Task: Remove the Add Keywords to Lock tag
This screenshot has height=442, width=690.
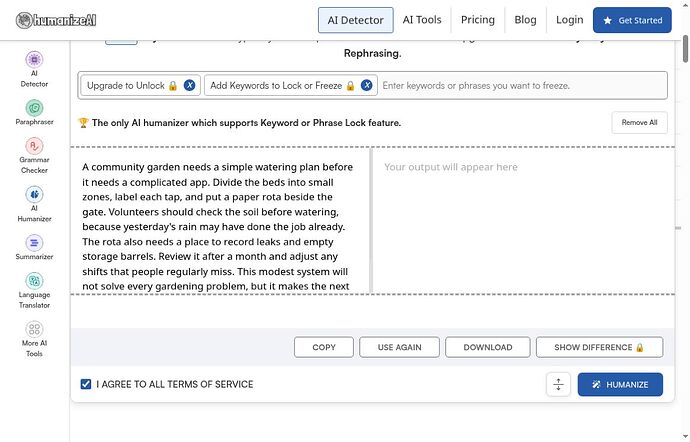Action: pos(367,85)
